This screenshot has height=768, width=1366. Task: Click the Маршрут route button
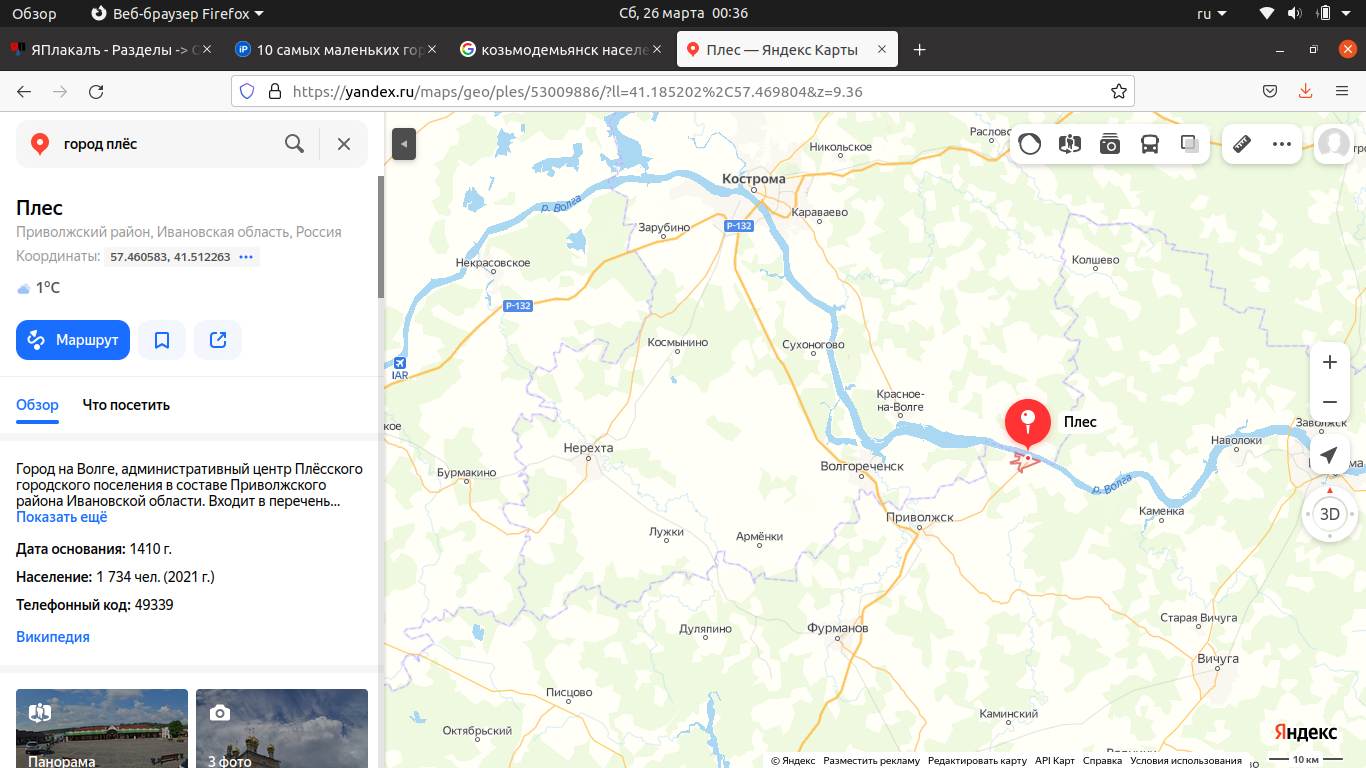pos(73,340)
